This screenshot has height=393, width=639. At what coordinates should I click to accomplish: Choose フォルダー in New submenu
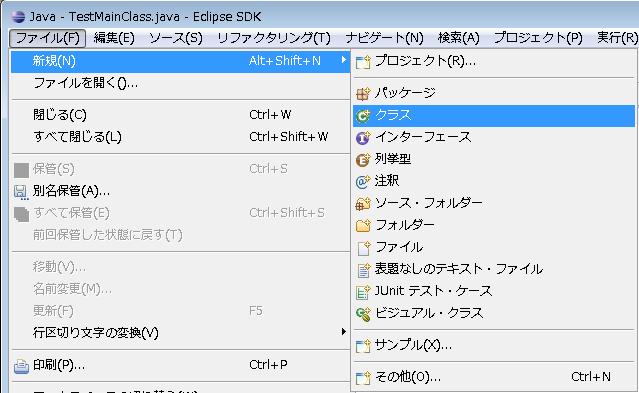(x=494, y=225)
